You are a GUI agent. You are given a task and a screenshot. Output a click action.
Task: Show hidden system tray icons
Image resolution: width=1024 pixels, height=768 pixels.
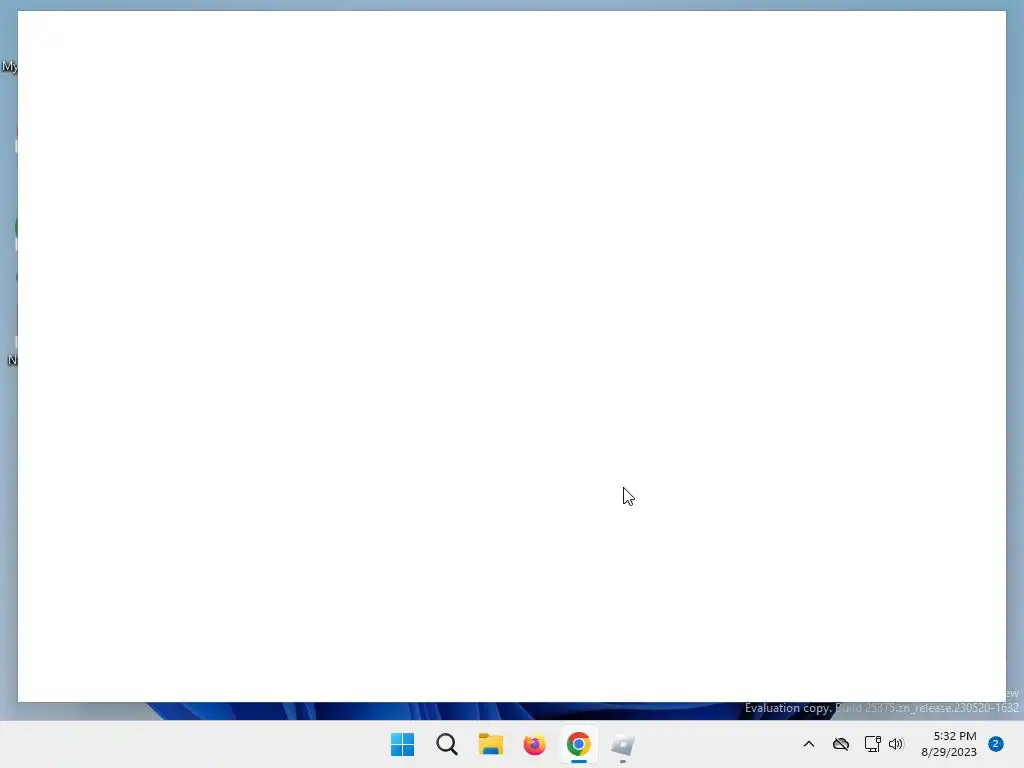tap(808, 744)
